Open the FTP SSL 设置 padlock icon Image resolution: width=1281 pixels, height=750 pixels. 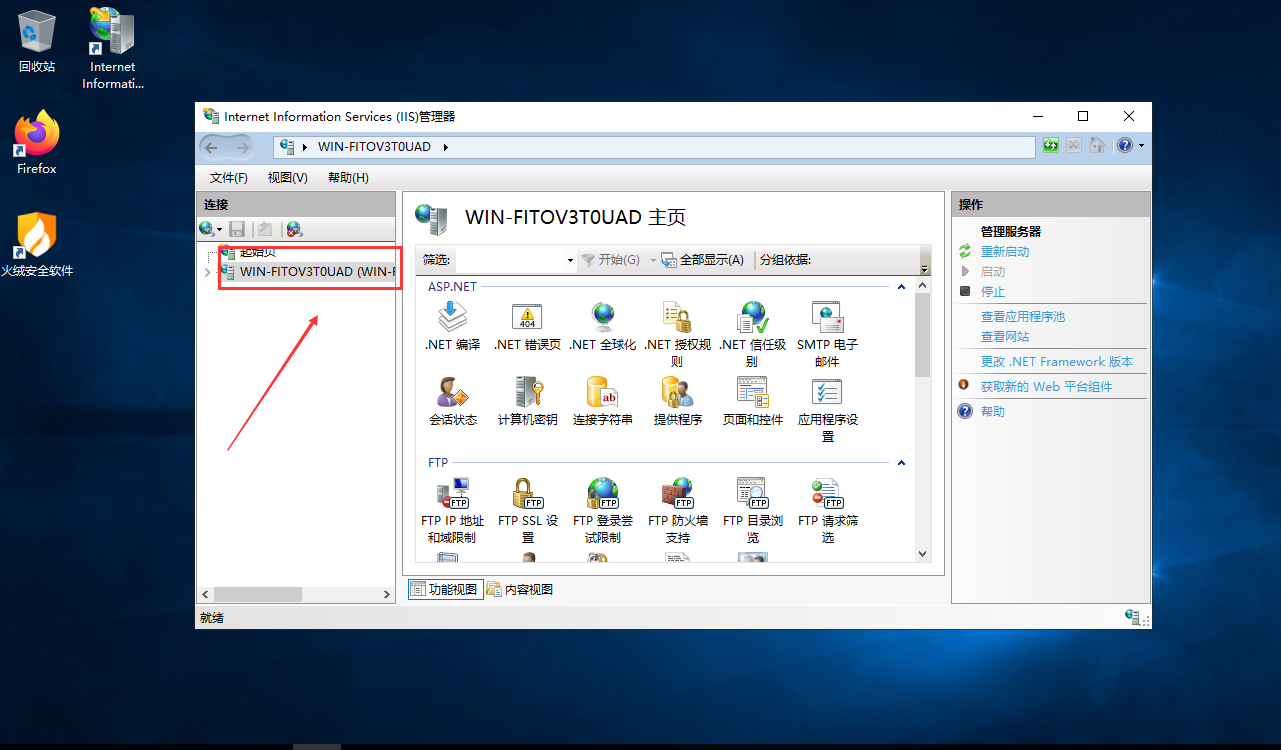[x=527, y=494]
